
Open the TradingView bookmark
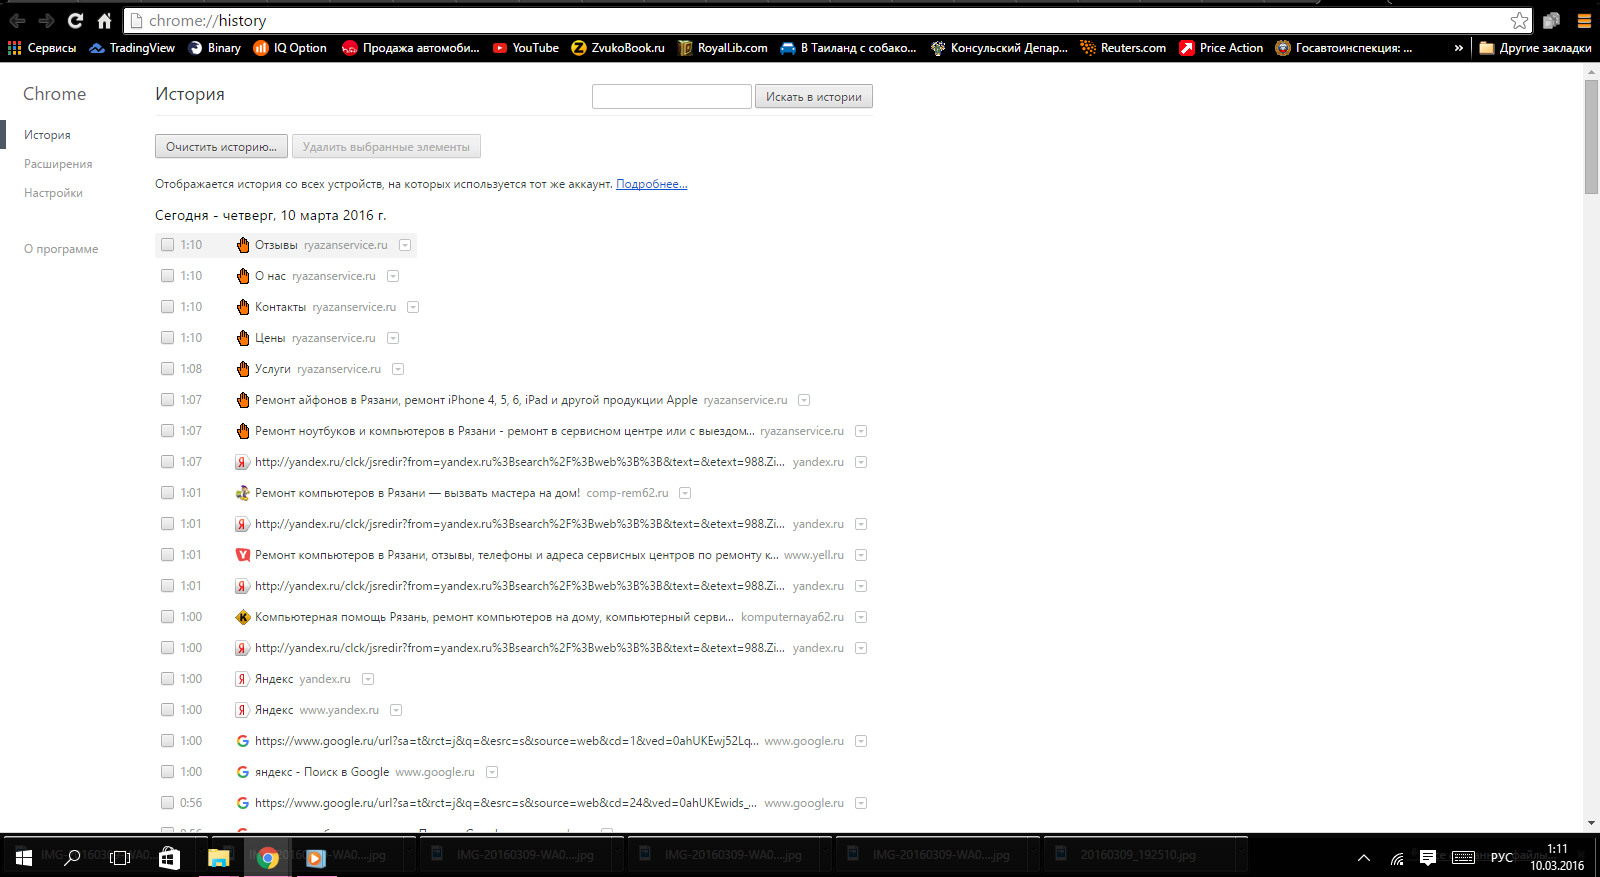pos(132,48)
